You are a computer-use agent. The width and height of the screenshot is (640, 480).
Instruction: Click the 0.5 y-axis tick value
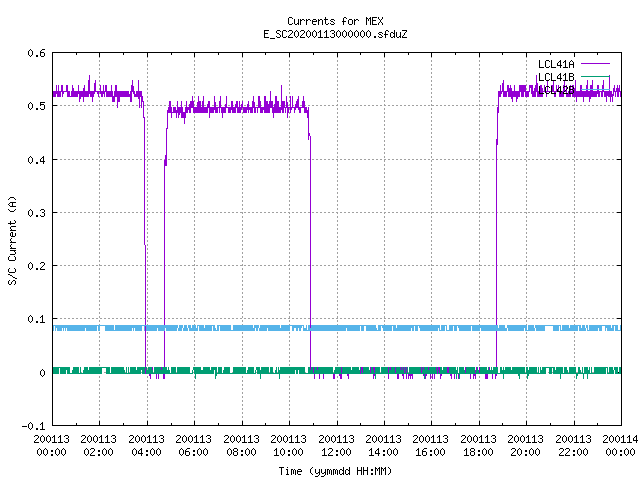pos(36,106)
